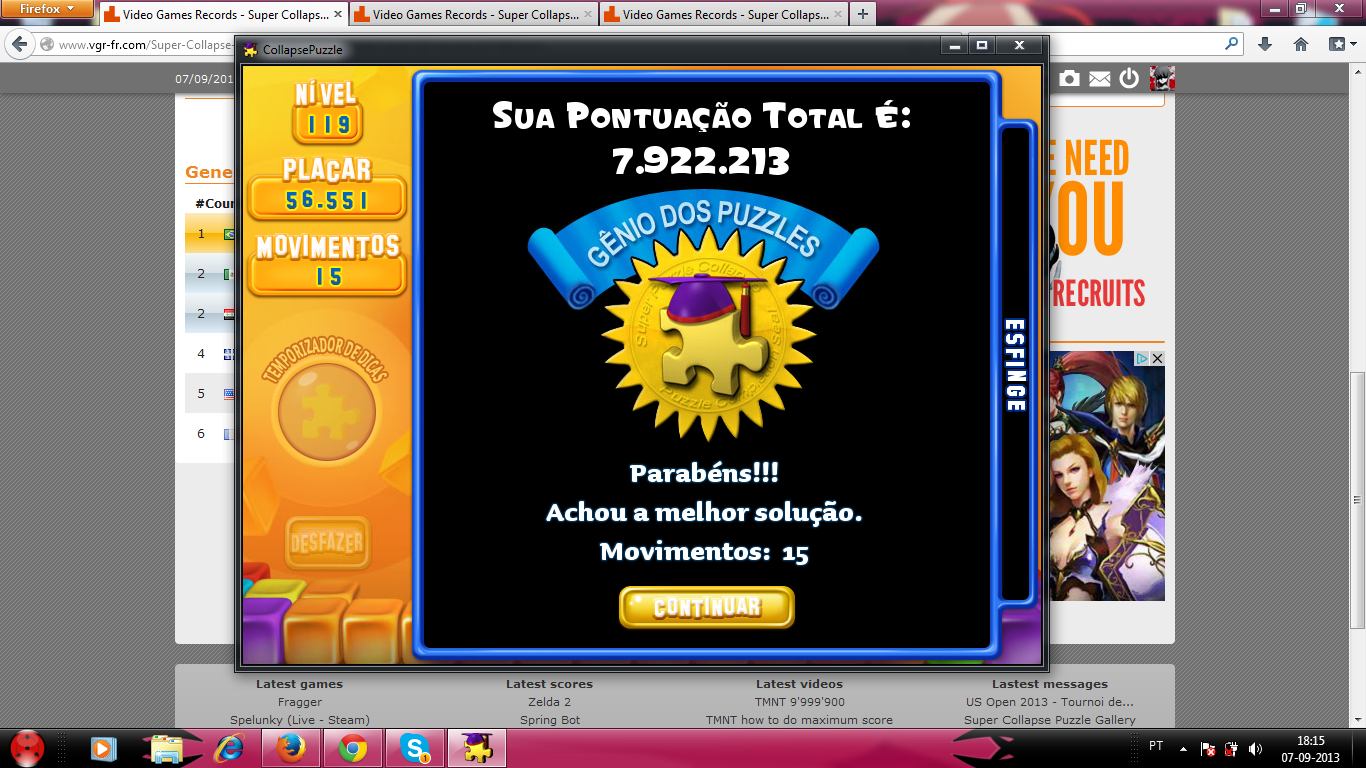The width and height of the screenshot is (1366, 768).
Task: Open a new browser tab
Action: click(862, 15)
